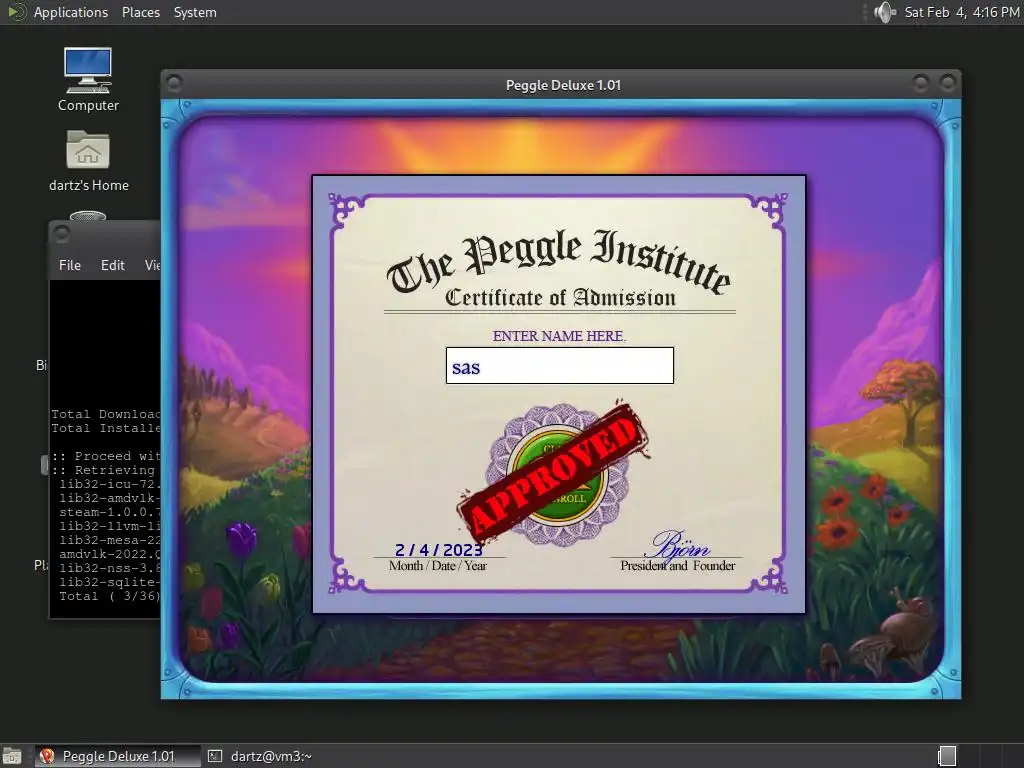Image resolution: width=1024 pixels, height=768 pixels.
Task: Open the Applications menu in the top panel
Action: pyautogui.click(x=71, y=12)
